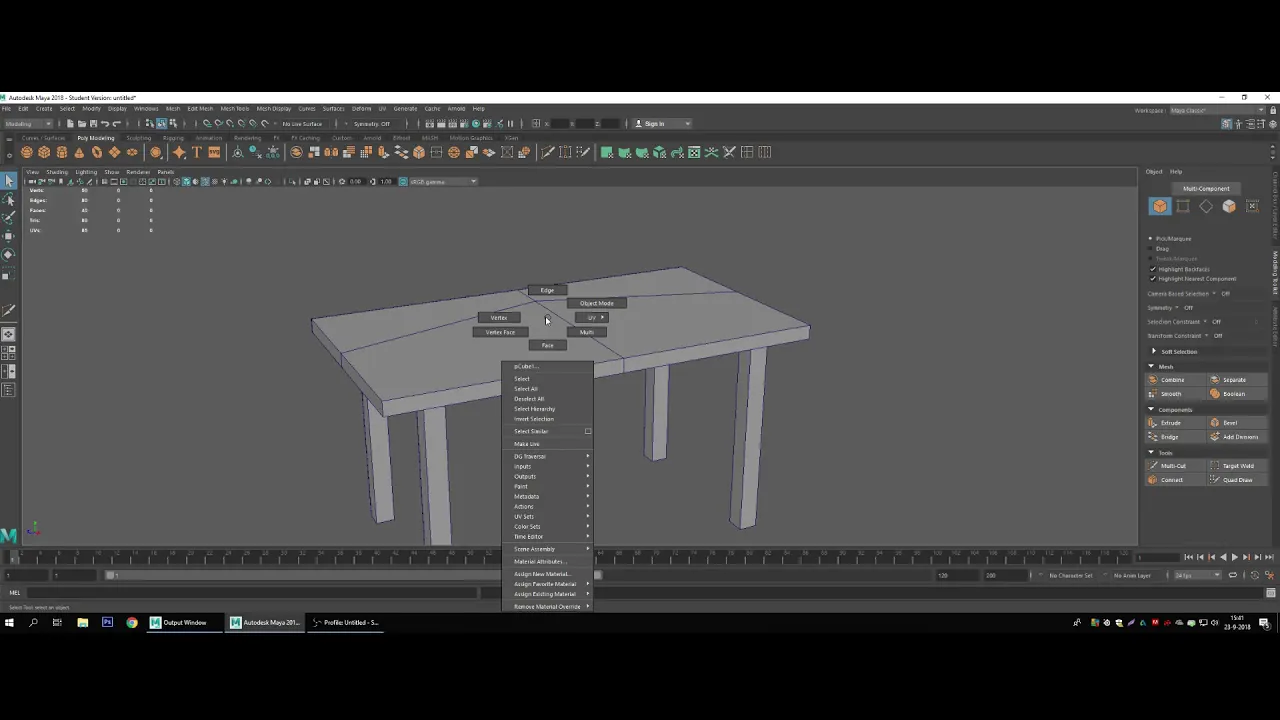The width and height of the screenshot is (1280, 720).
Task: Open the Mesh Tools menu
Action: 235,109
